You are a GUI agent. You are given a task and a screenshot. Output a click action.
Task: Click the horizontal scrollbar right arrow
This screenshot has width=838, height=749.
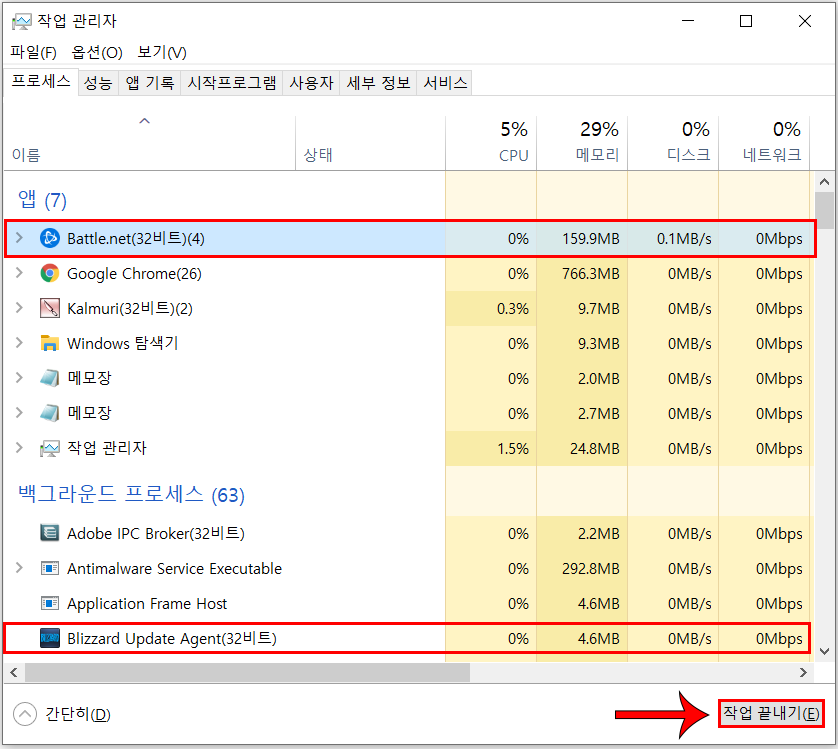[x=803, y=673]
